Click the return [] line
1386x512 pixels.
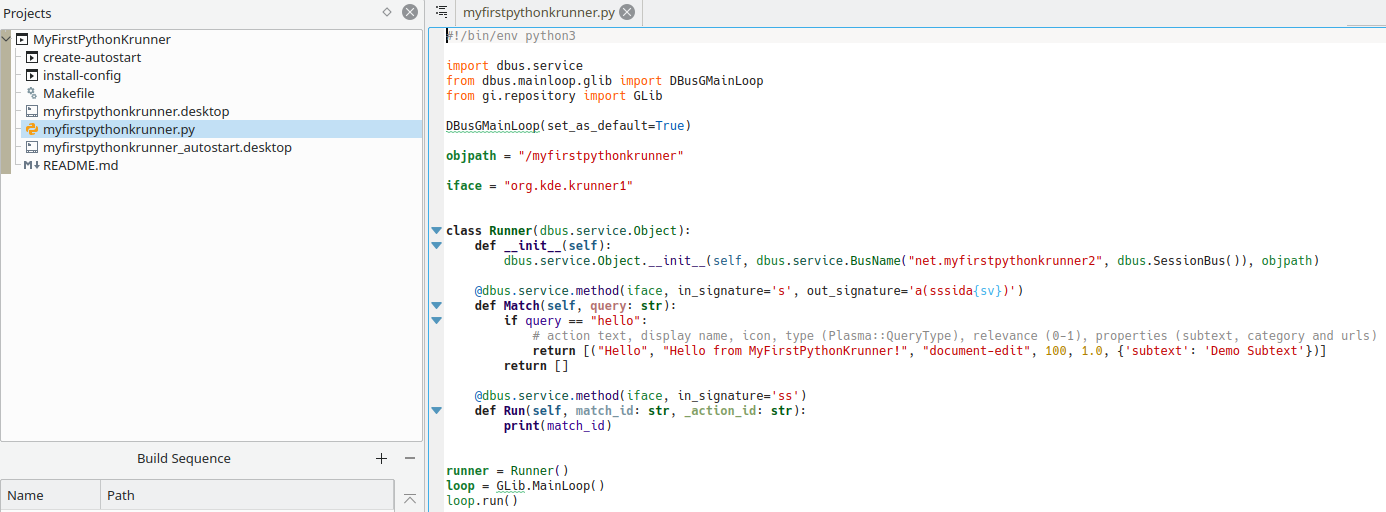point(536,366)
